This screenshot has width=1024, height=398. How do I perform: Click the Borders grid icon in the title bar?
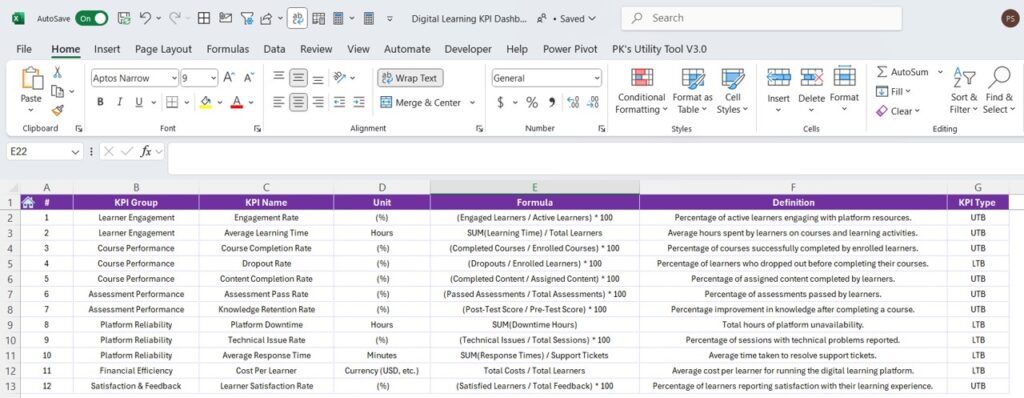pos(204,18)
